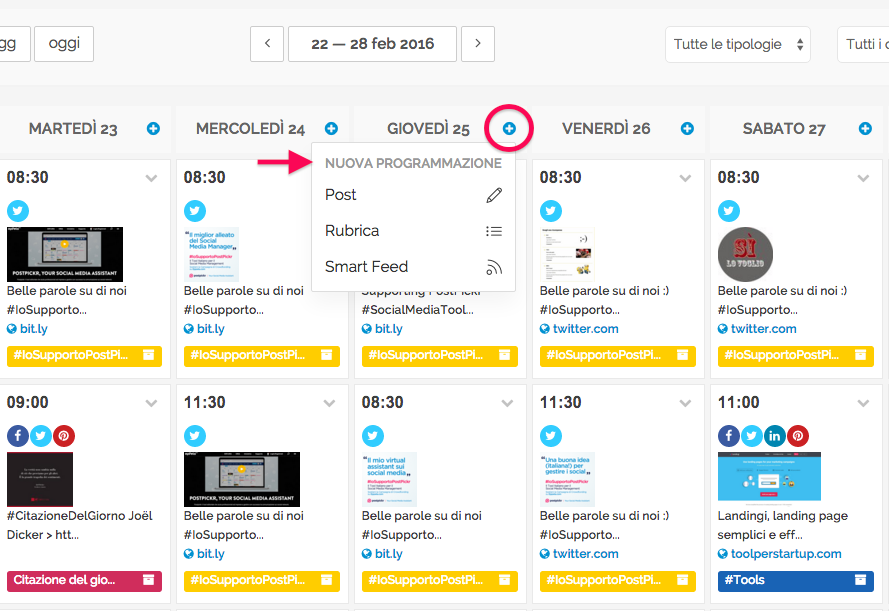889x611 pixels.
Task: Expand the Venerdì 08:30 post options chevron
Action: pos(685,178)
